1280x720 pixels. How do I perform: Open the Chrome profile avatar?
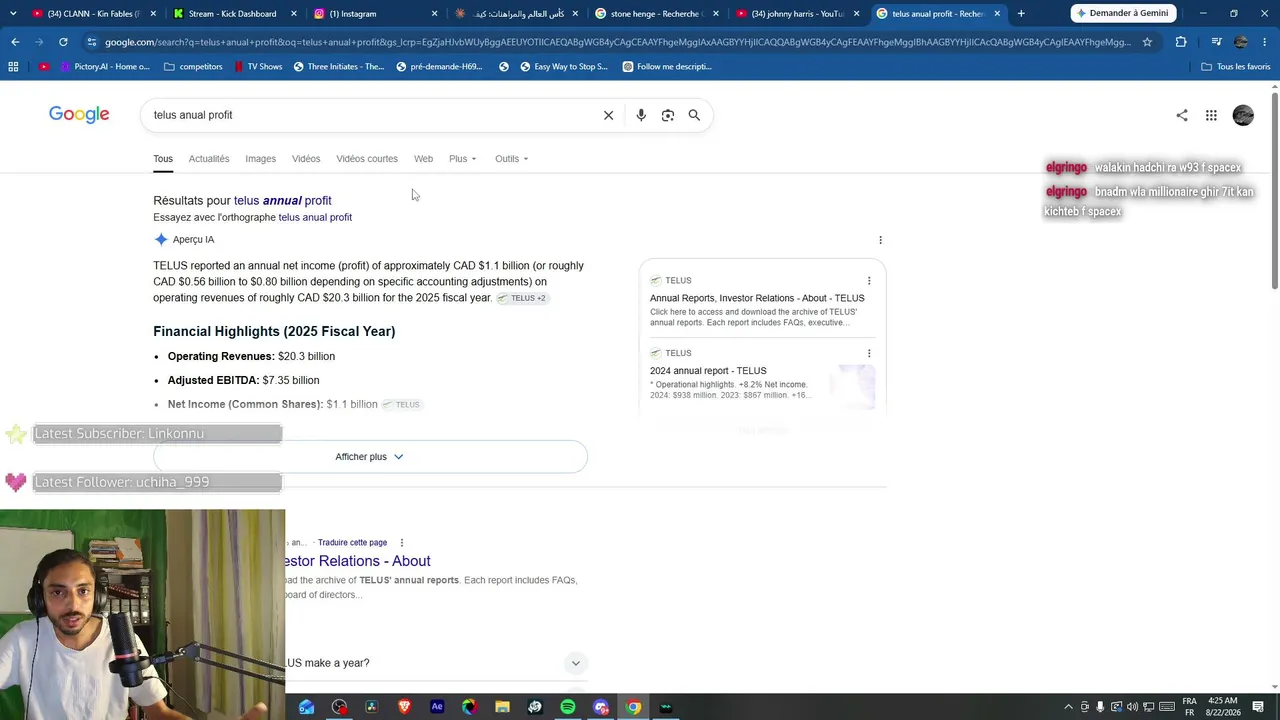click(x=1241, y=42)
